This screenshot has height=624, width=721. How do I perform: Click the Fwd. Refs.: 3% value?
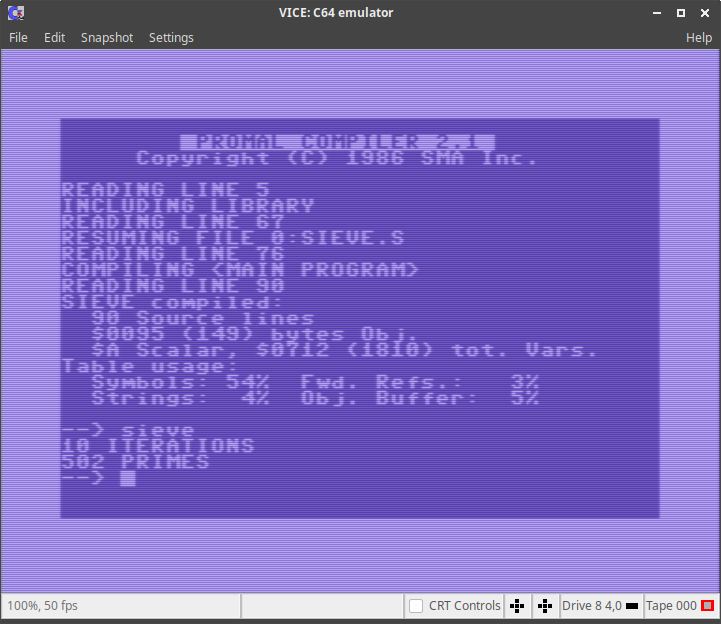point(419,383)
